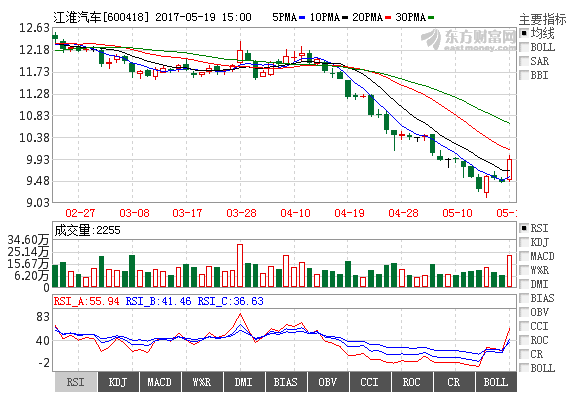
Task: Switch to the CCI bottom tab
Action: [x=370, y=382]
